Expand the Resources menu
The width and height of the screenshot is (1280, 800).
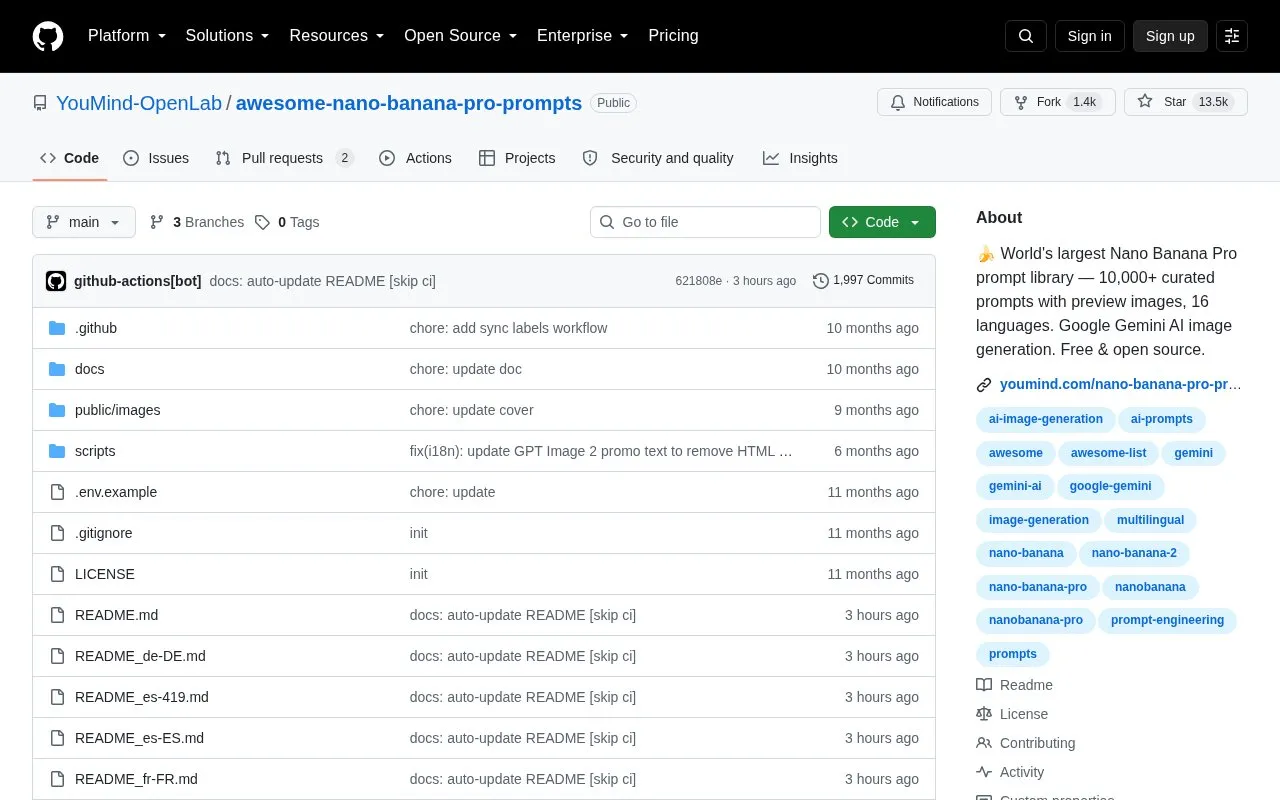[x=337, y=36]
